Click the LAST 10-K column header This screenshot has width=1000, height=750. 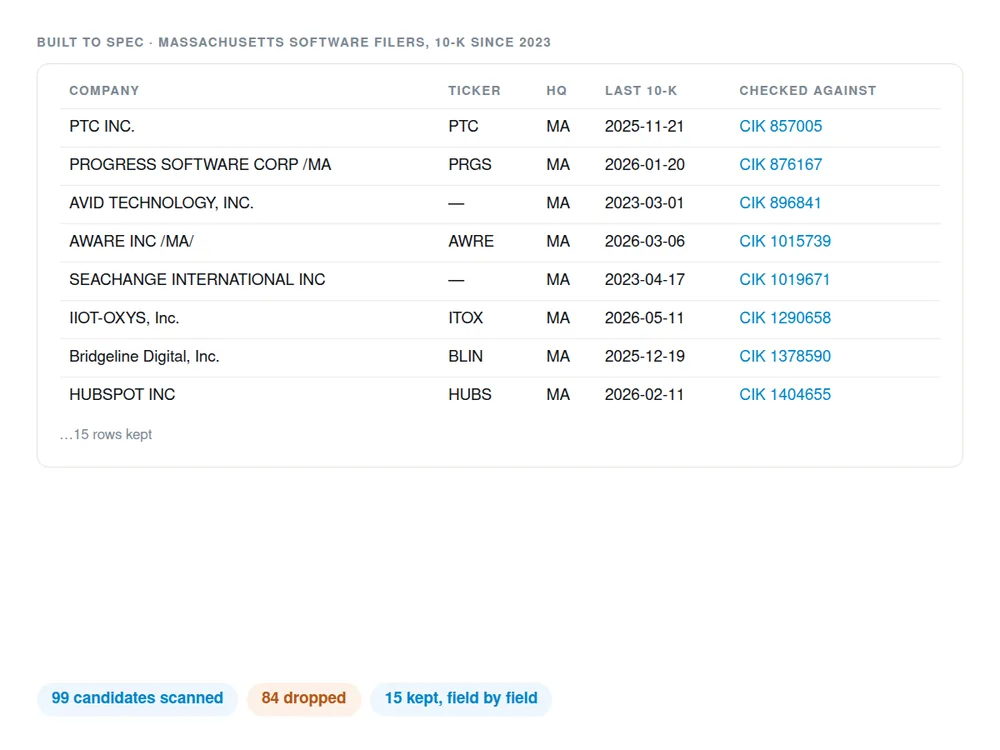point(641,91)
